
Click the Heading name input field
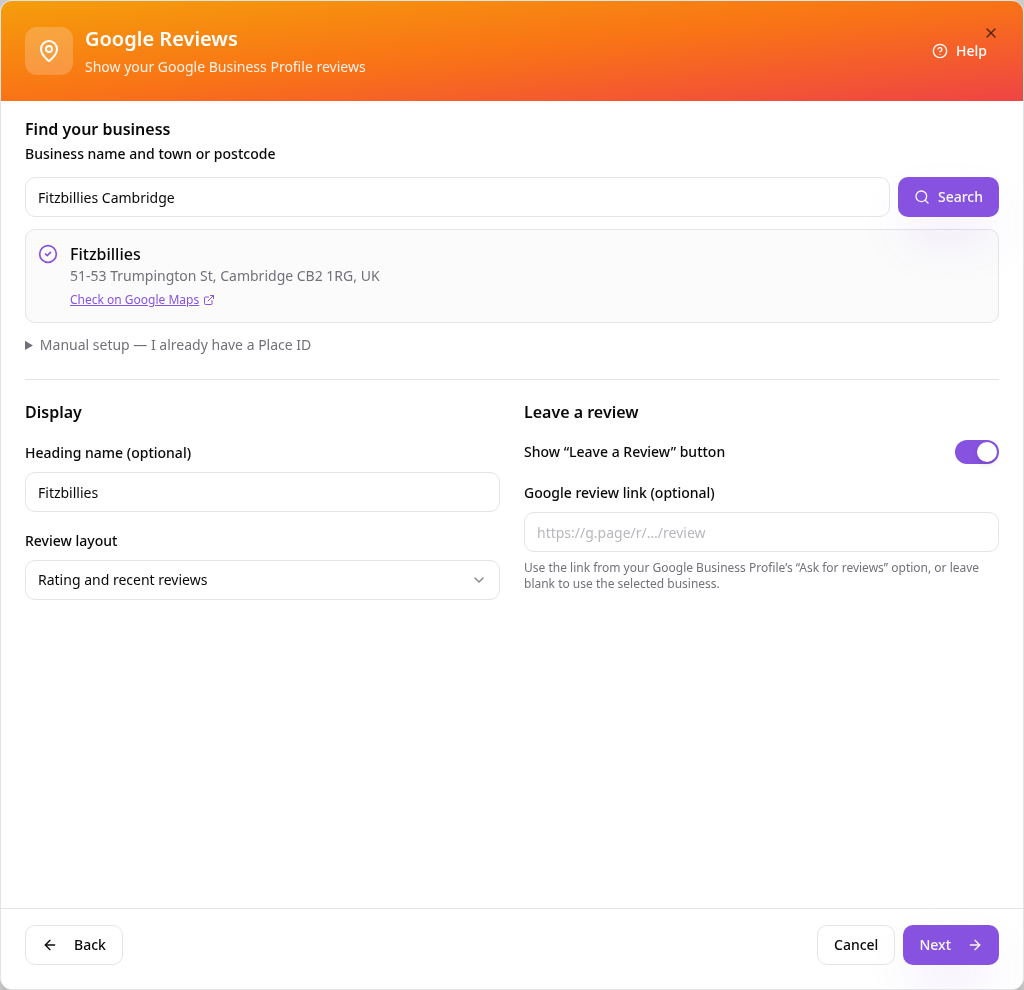(263, 492)
